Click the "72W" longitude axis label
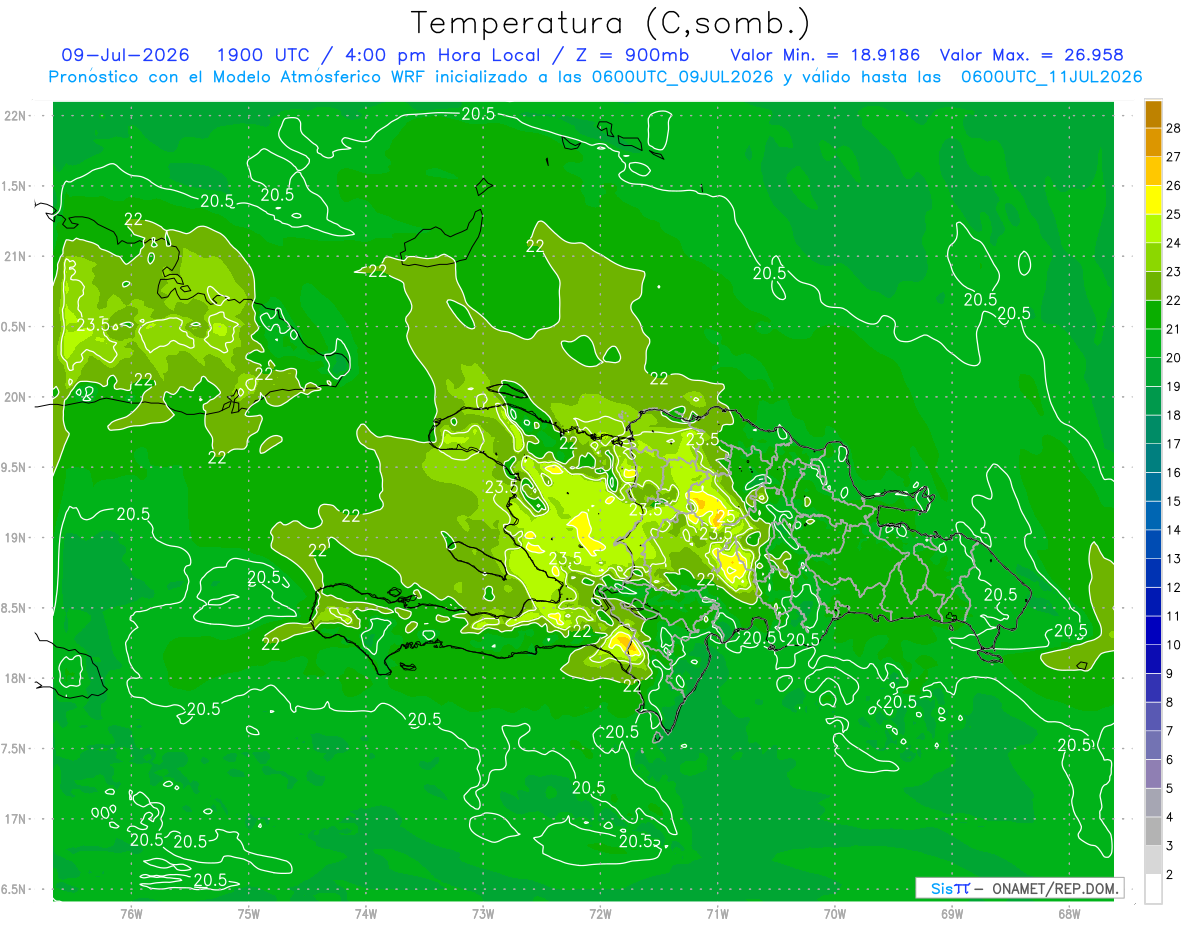The height and width of the screenshot is (927, 1200). [600, 913]
